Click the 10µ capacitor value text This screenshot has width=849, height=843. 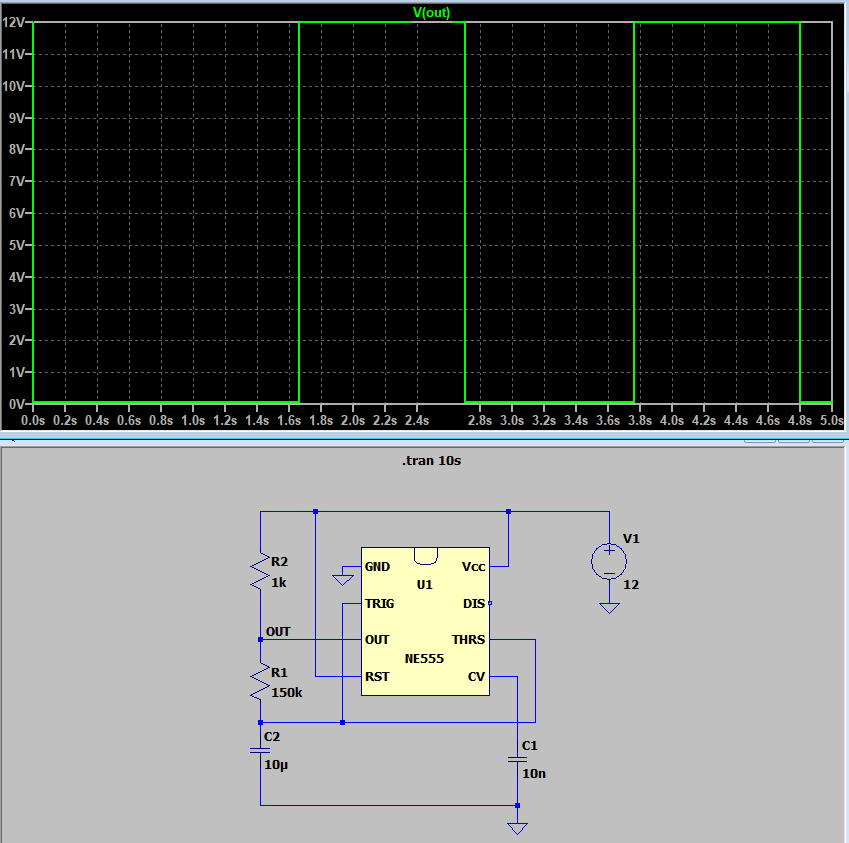coord(276,764)
